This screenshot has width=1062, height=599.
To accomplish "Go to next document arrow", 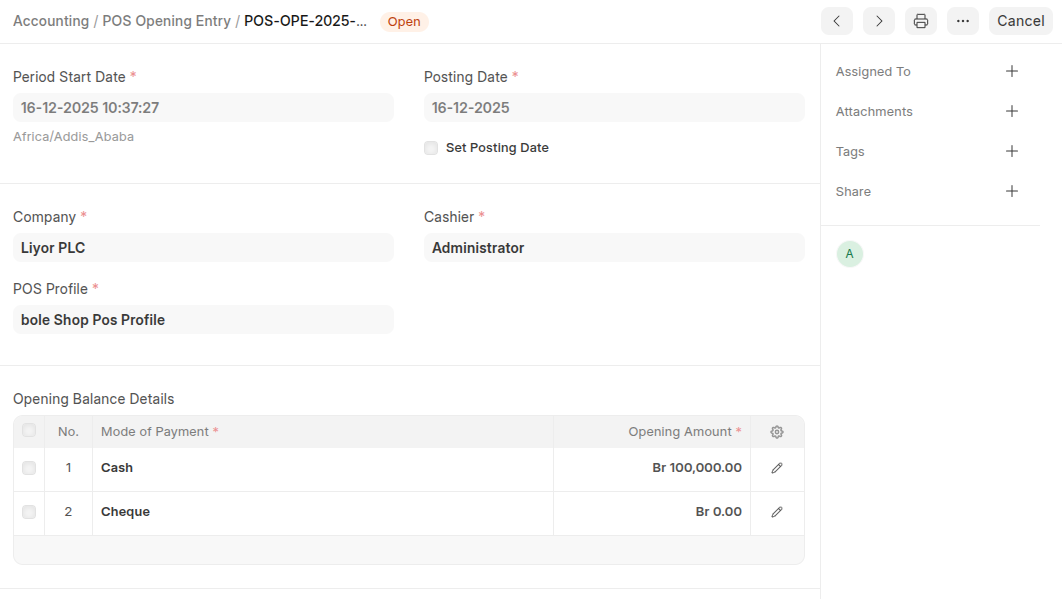I will (x=879, y=21).
